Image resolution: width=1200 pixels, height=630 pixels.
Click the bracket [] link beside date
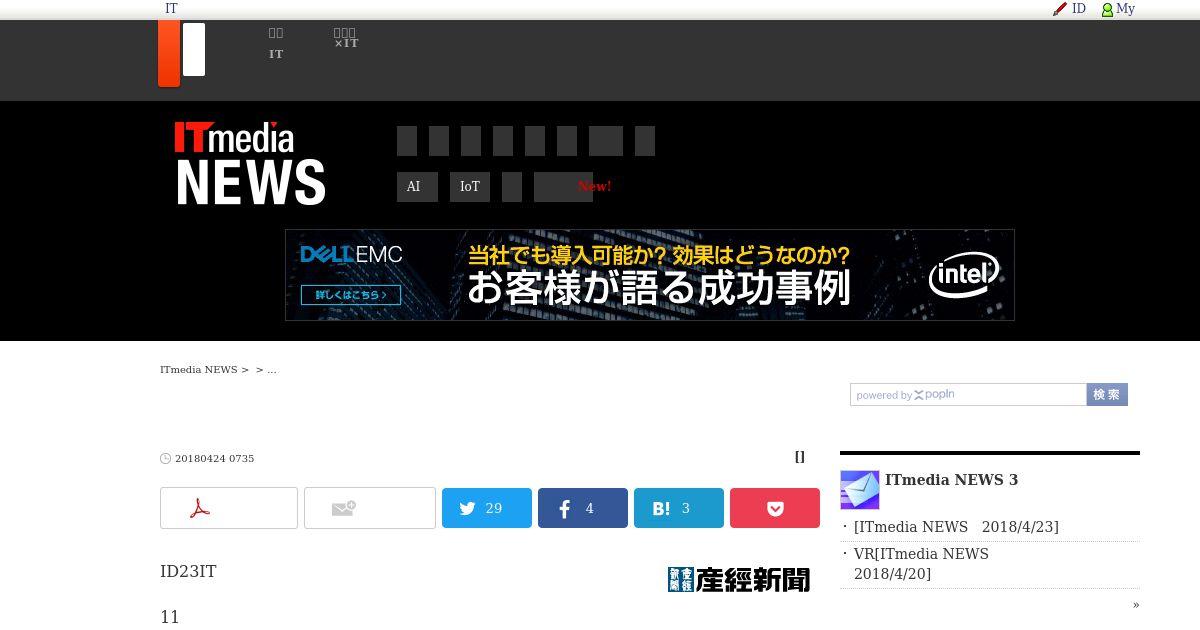[800, 457]
